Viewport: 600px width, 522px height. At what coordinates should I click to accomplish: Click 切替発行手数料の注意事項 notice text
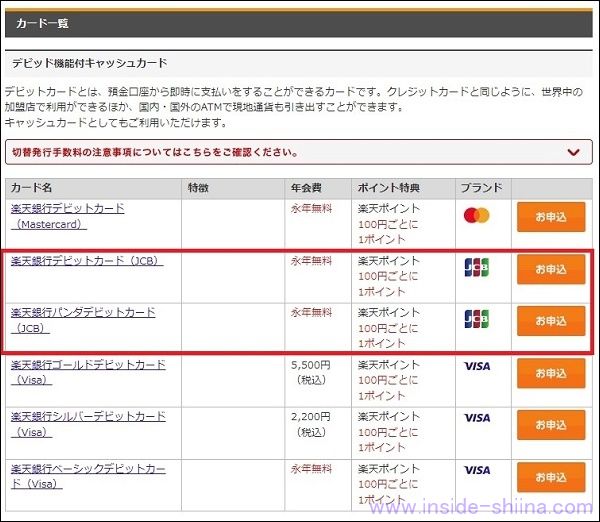click(x=155, y=152)
